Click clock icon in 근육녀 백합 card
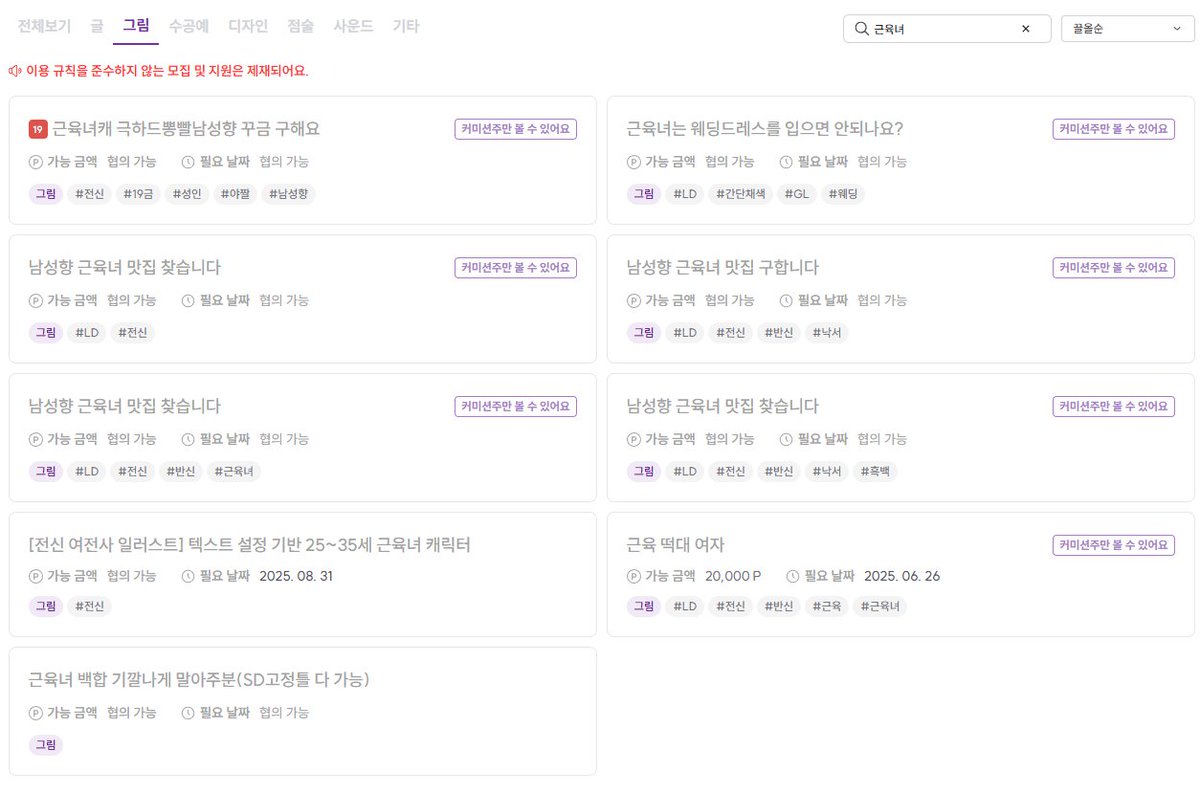The width and height of the screenshot is (1200, 794). pyautogui.click(x=188, y=713)
